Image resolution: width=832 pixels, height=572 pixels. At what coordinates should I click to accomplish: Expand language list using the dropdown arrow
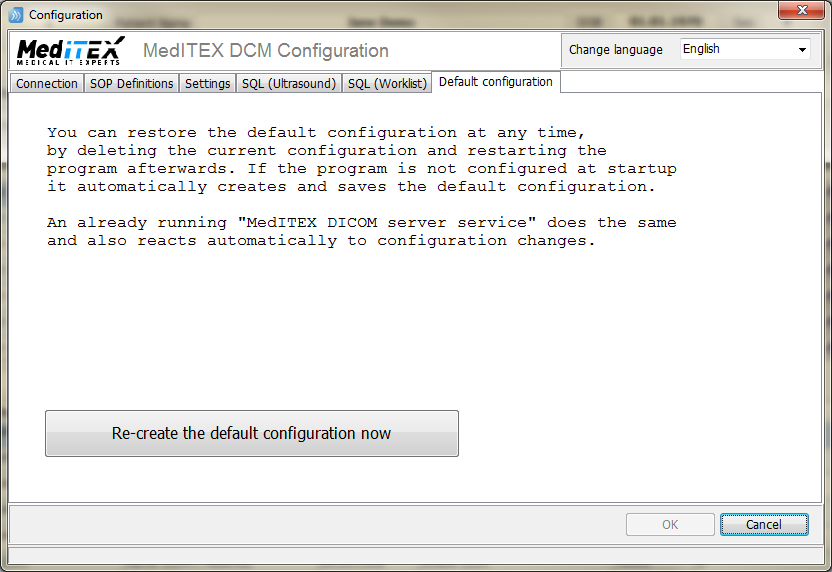pyautogui.click(x=802, y=50)
